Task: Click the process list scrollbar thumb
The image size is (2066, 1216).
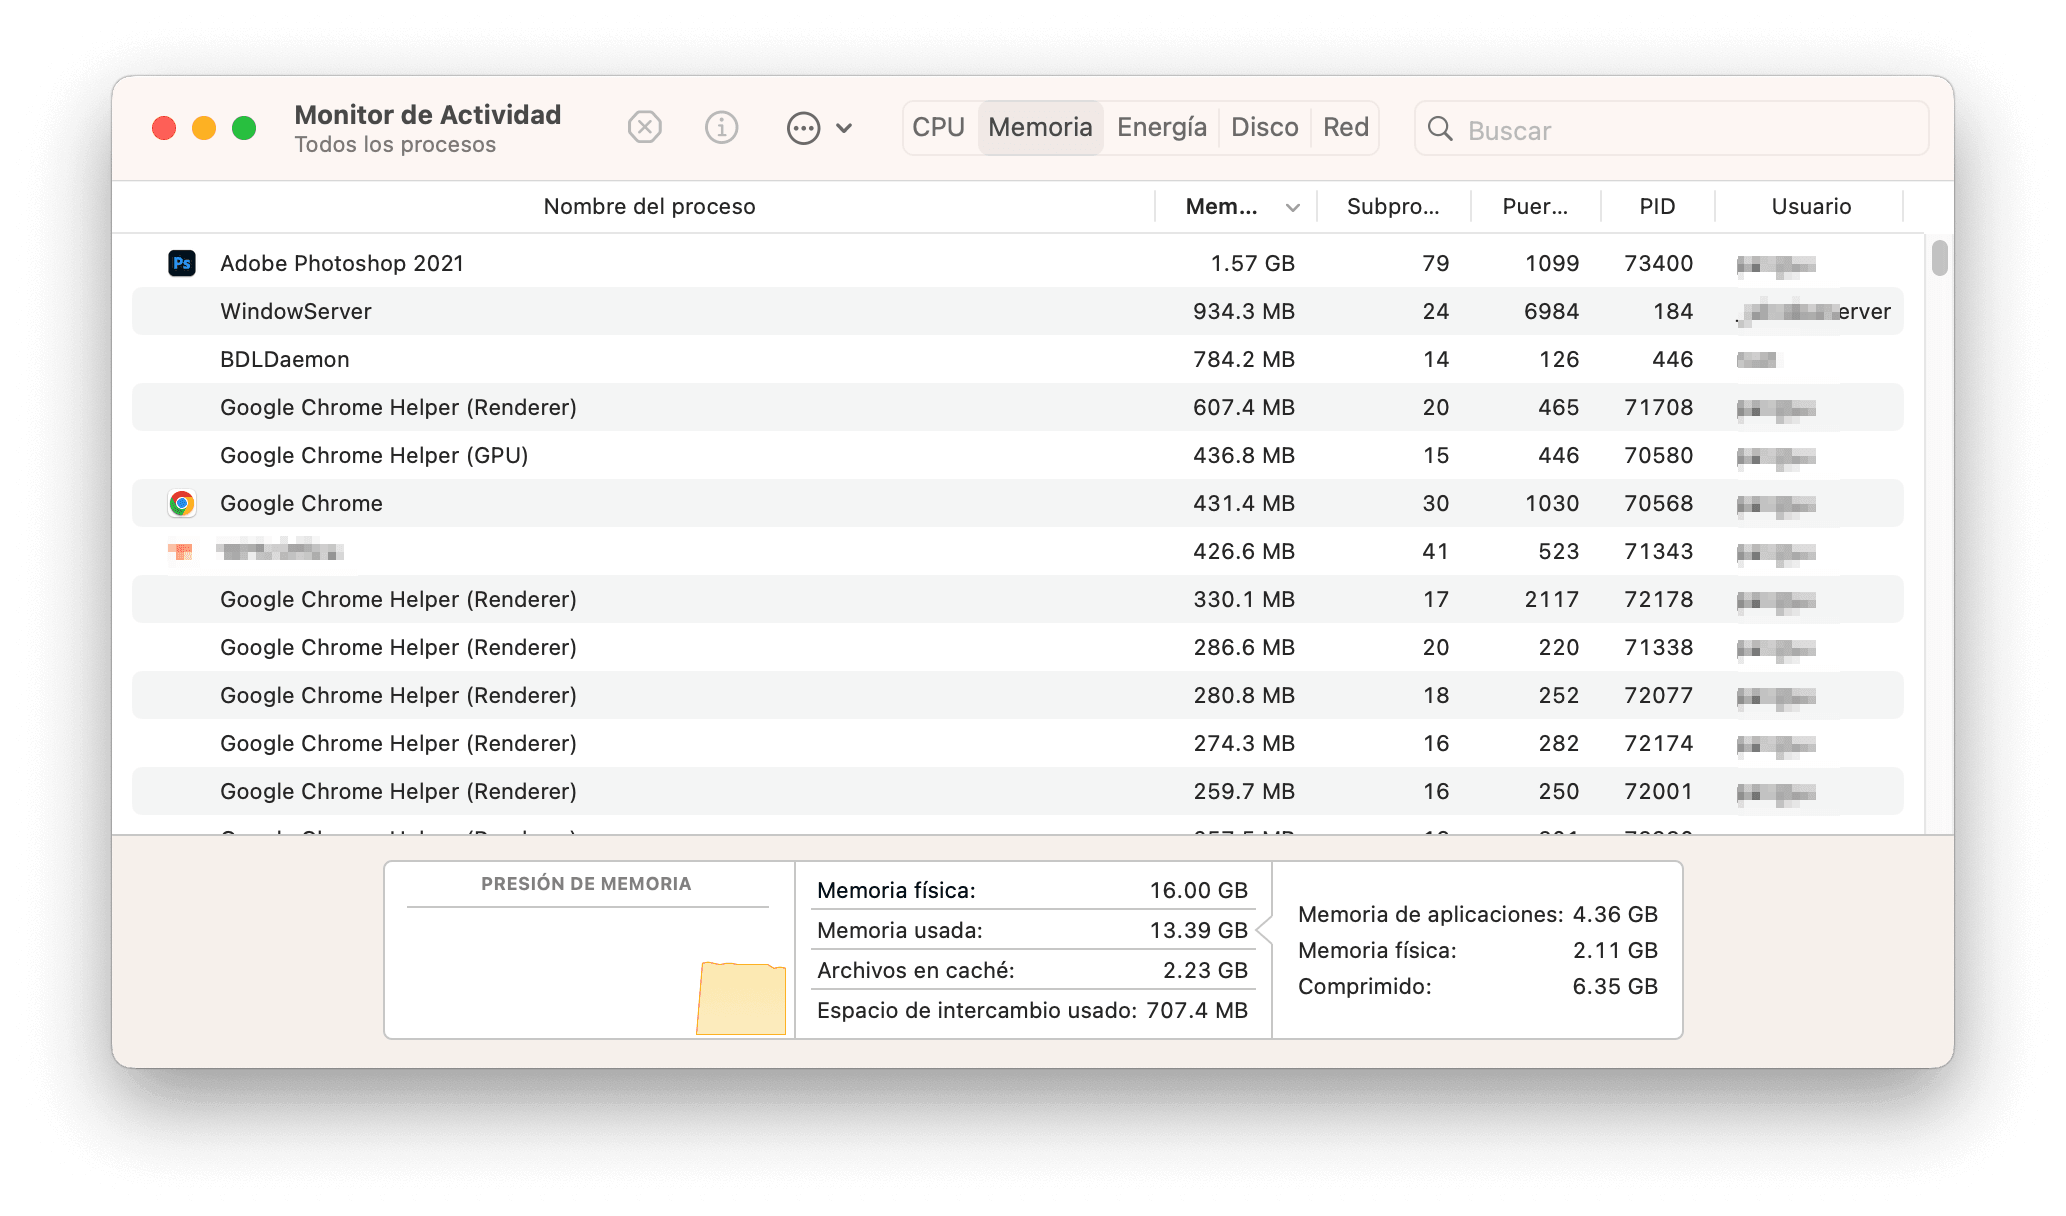Action: pos(1939,257)
